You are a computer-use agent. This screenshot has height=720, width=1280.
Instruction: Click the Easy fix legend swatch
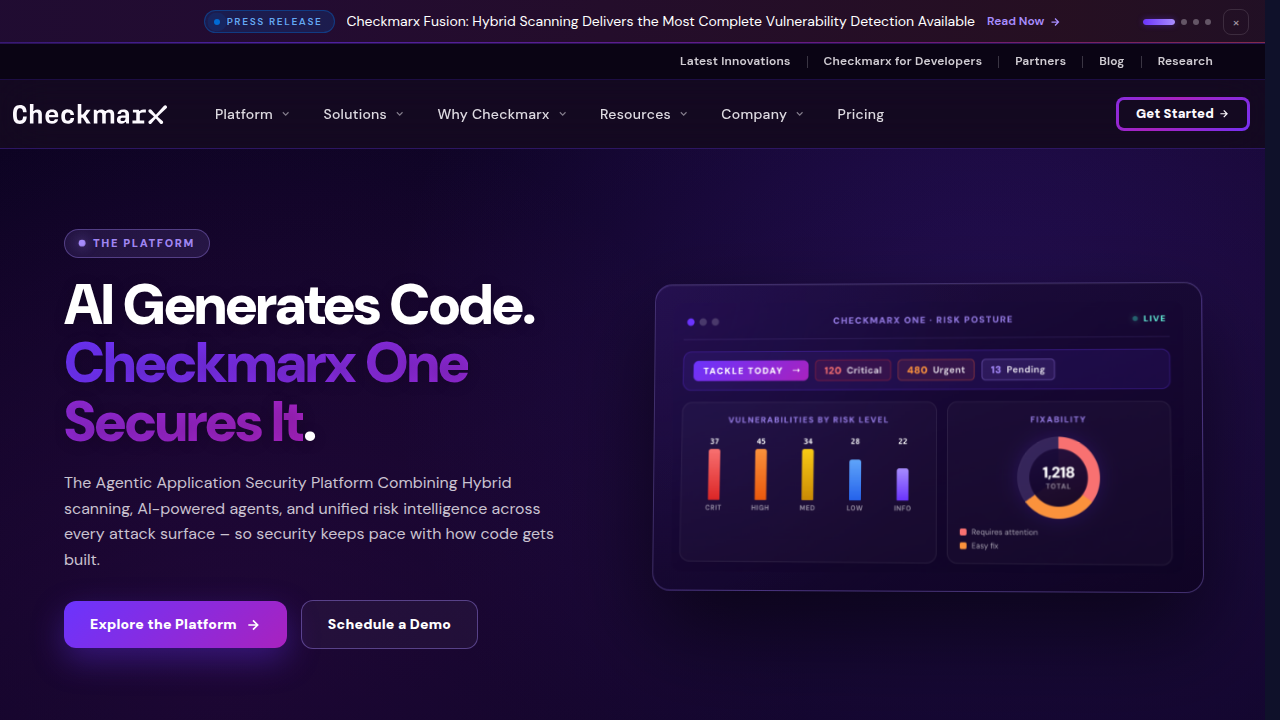tap(963, 546)
